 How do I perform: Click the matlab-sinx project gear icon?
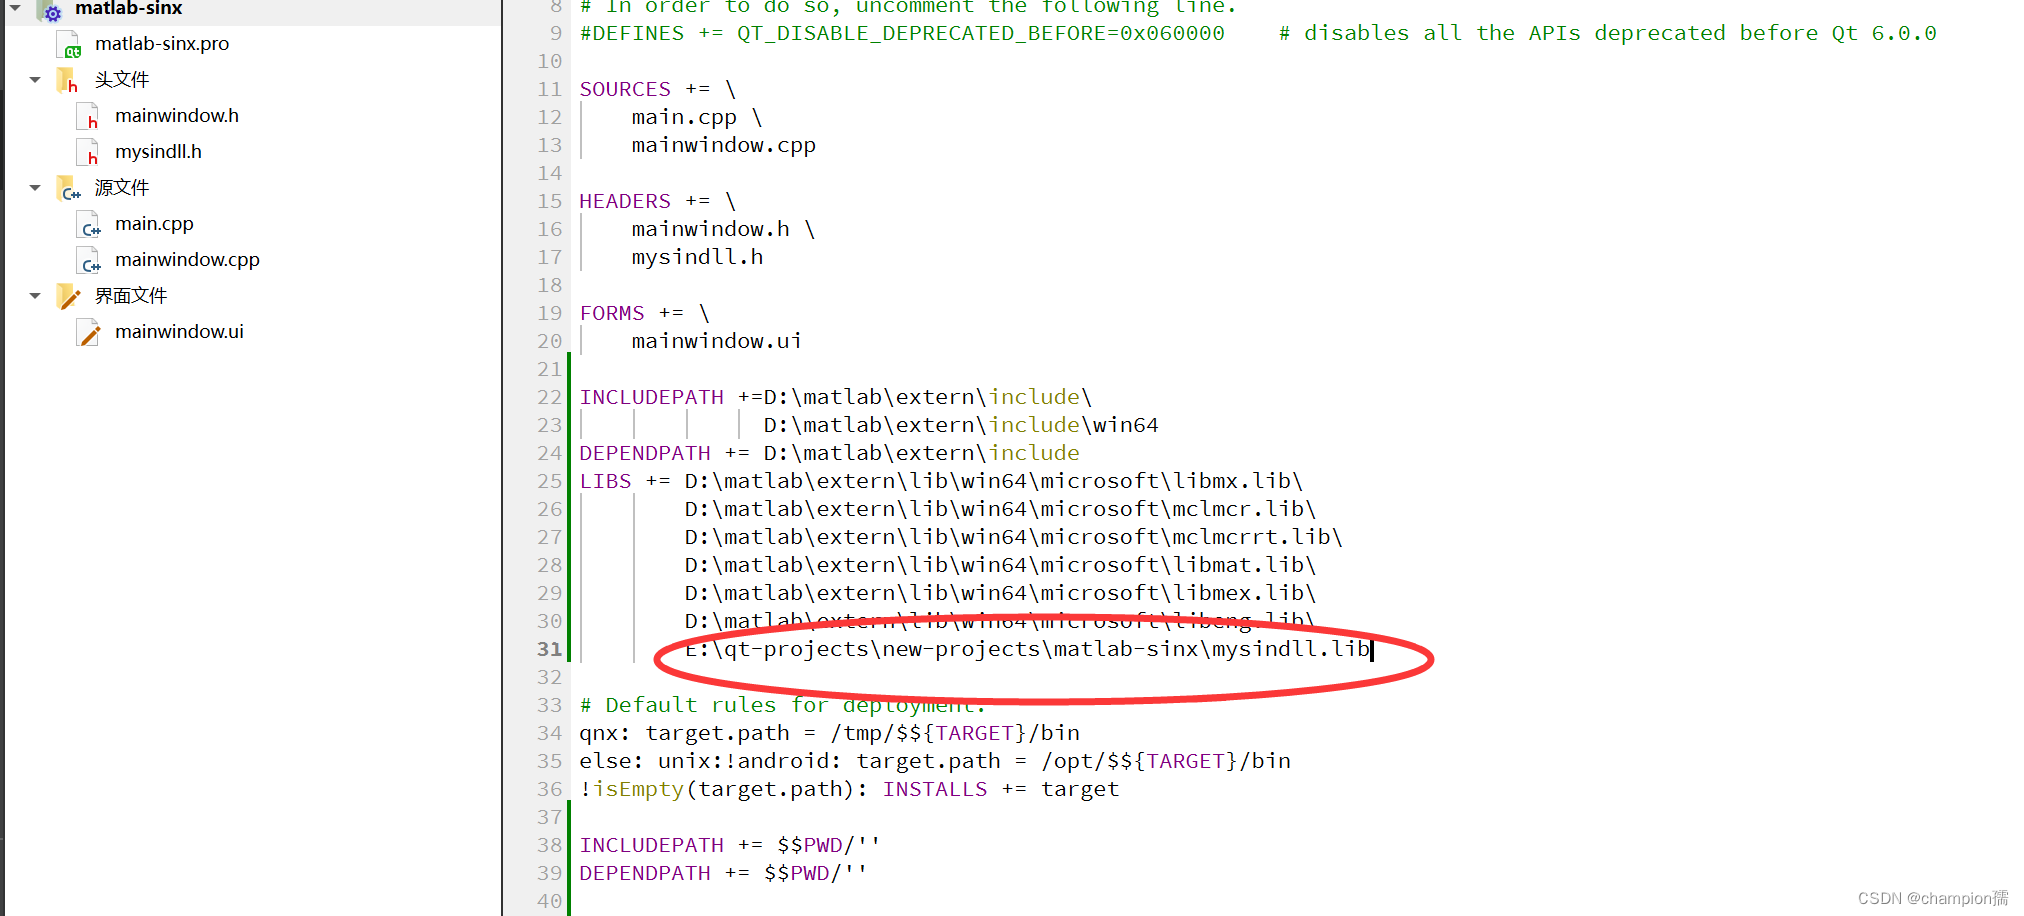51,12
